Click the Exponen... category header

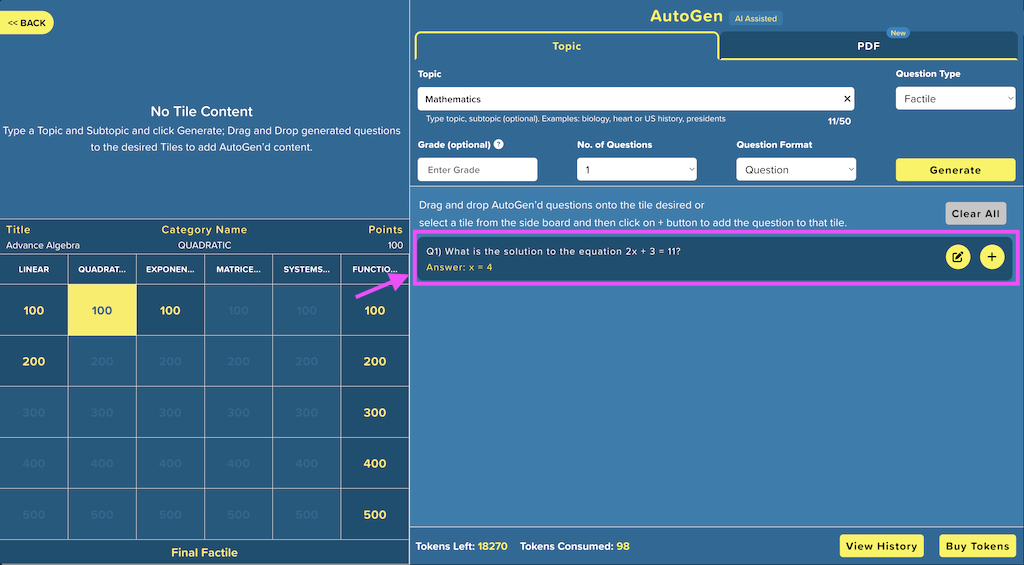[170, 269]
